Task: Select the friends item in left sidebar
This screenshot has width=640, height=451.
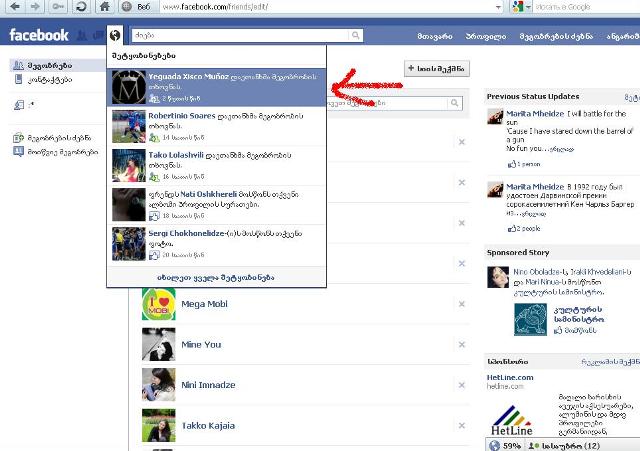Action: point(57,65)
